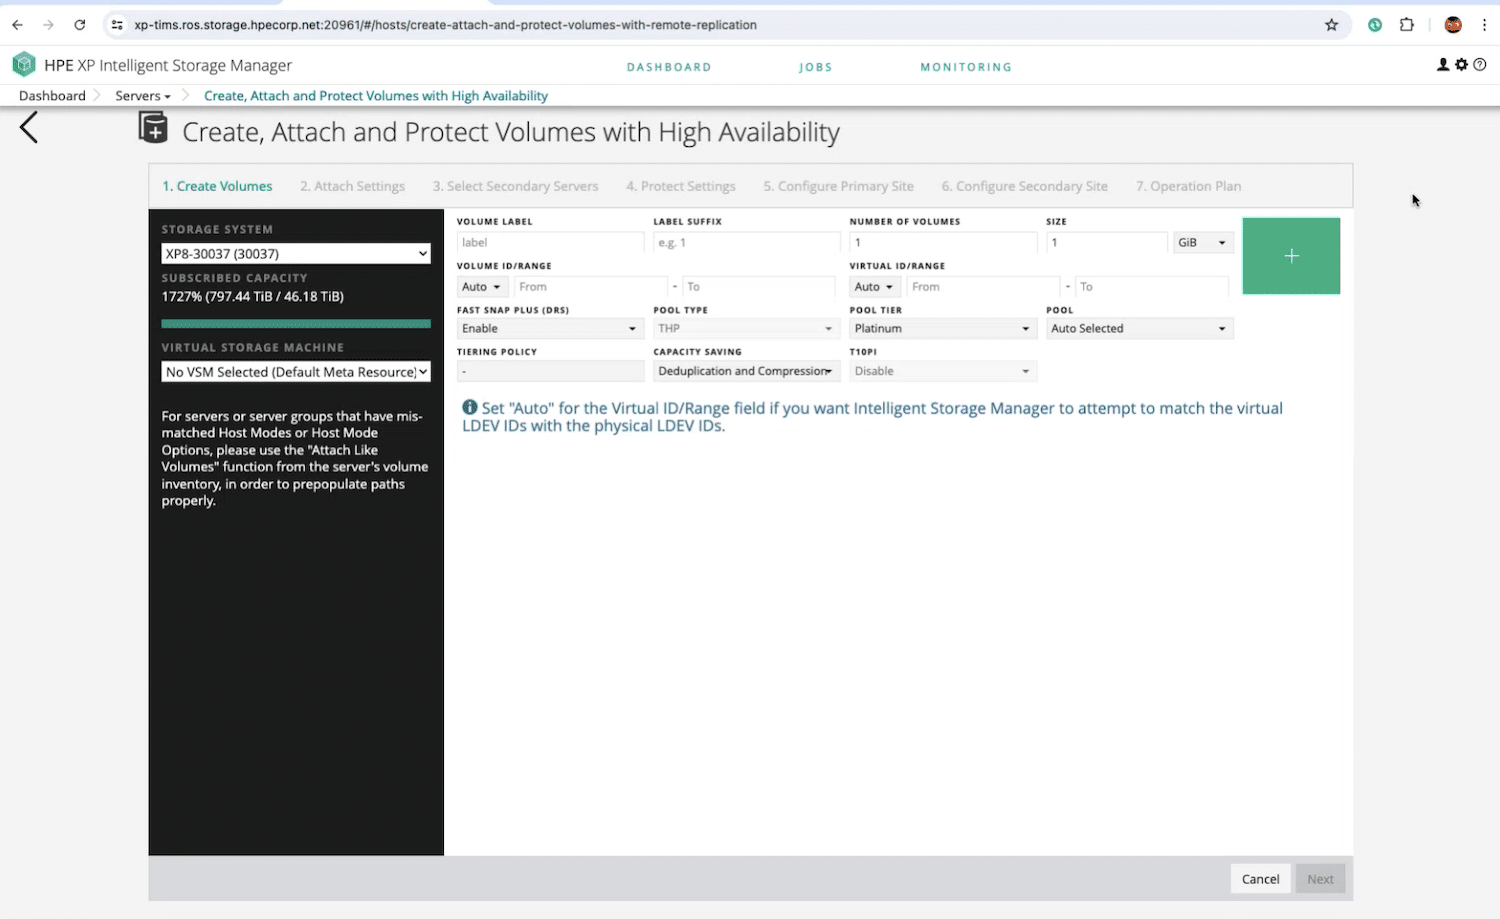Click the Next button
The image size is (1500, 919).
coord(1320,879)
